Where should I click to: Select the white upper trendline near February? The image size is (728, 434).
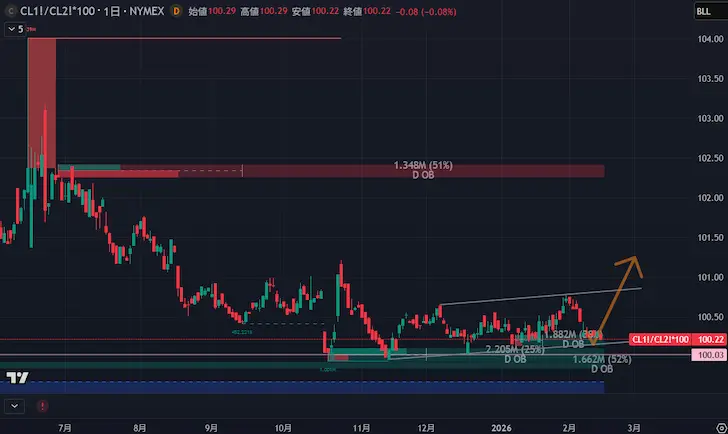click(x=600, y=292)
